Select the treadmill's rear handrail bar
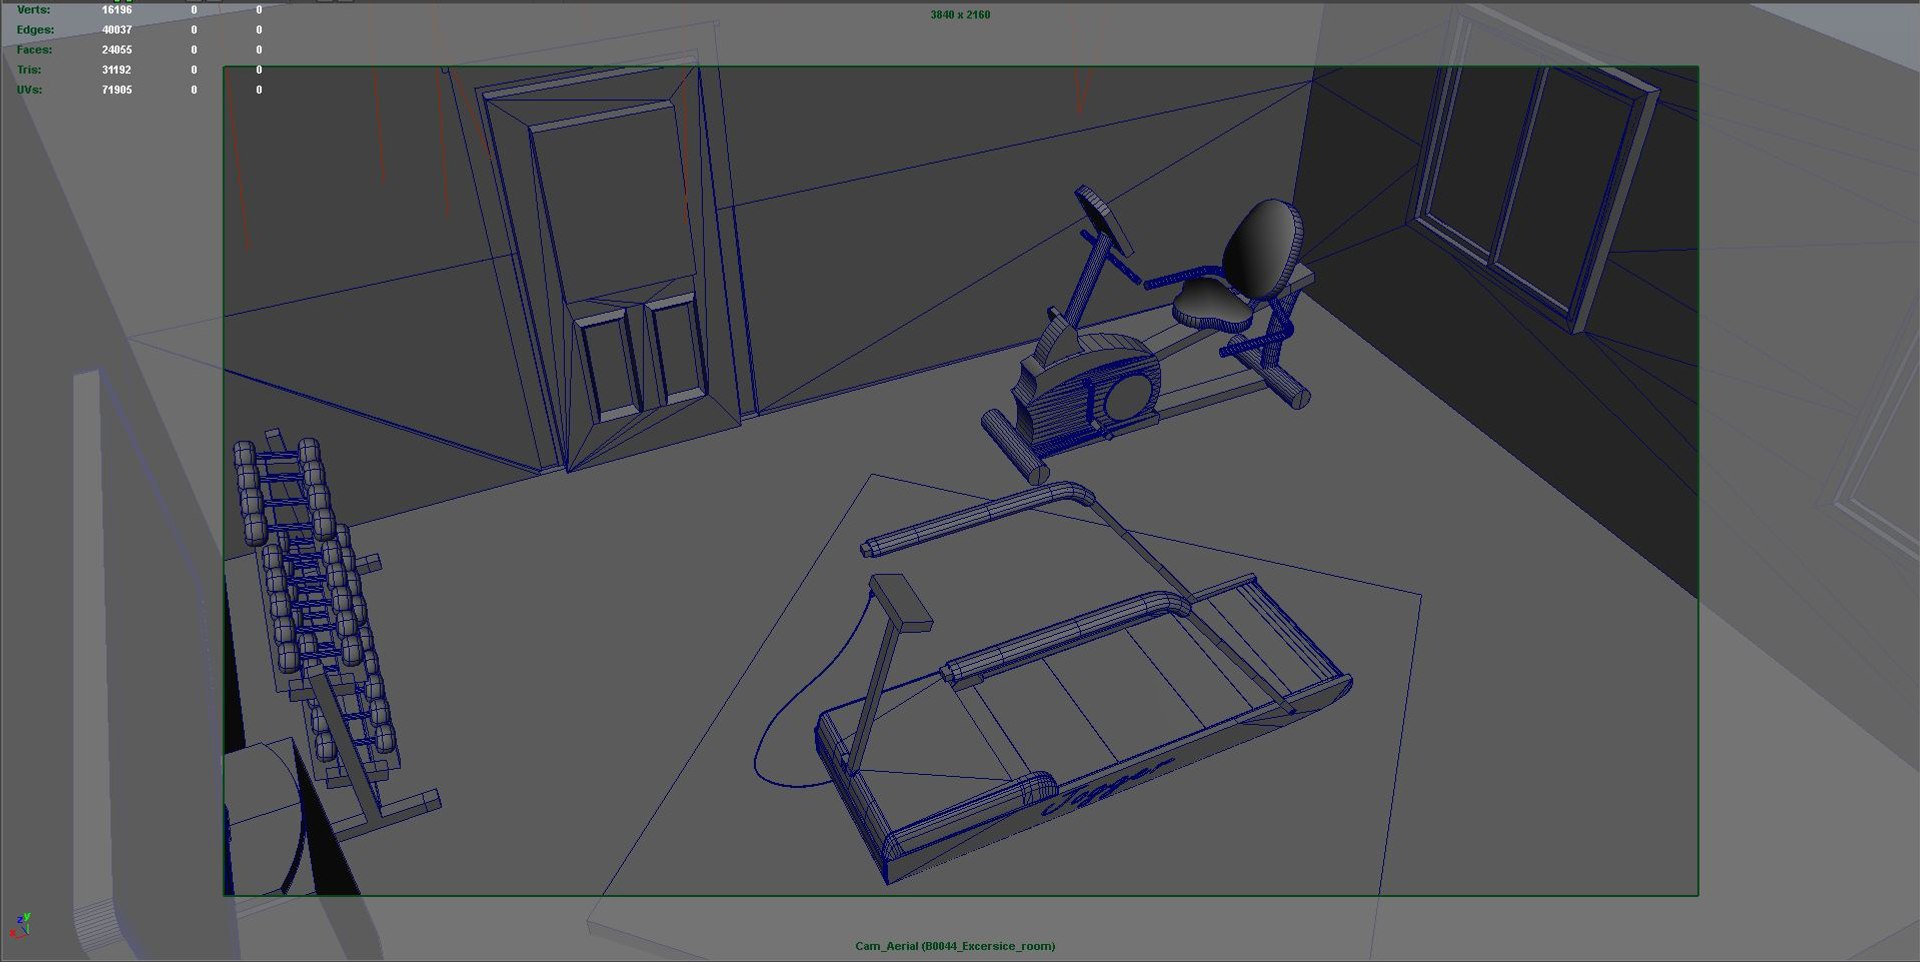Image resolution: width=1920 pixels, height=962 pixels. click(x=981, y=520)
